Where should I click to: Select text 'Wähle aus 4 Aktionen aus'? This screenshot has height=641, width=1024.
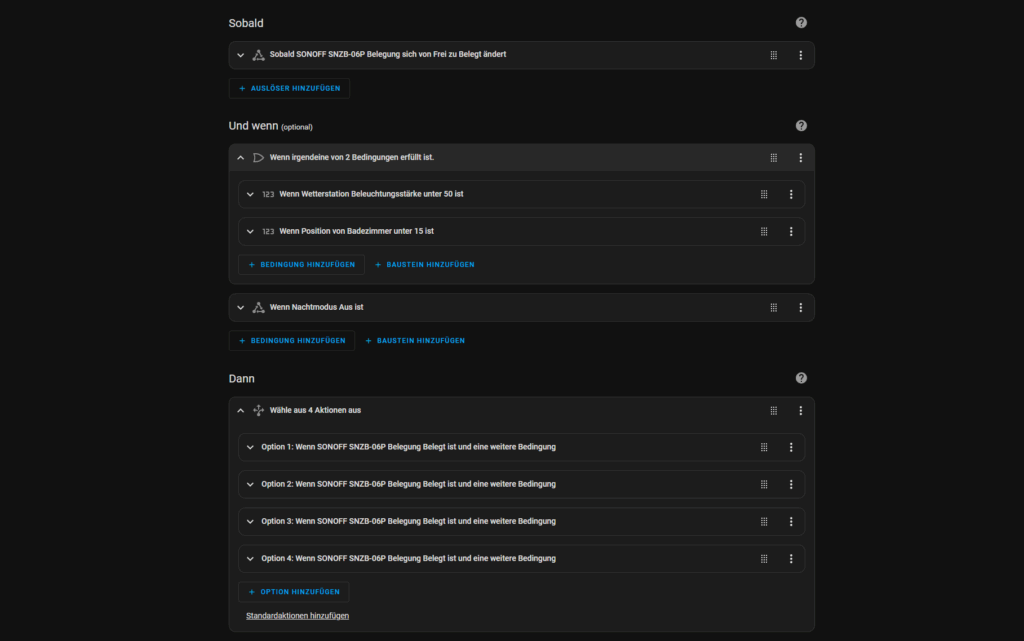[315, 411]
